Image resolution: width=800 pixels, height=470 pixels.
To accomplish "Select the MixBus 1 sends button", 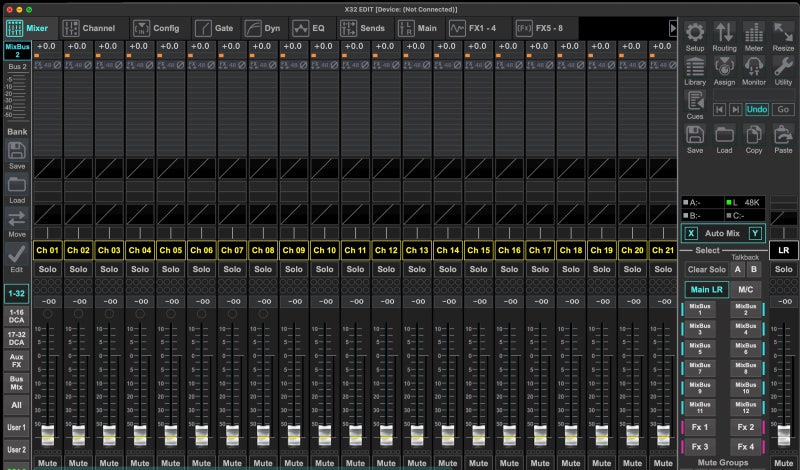I will point(702,310).
